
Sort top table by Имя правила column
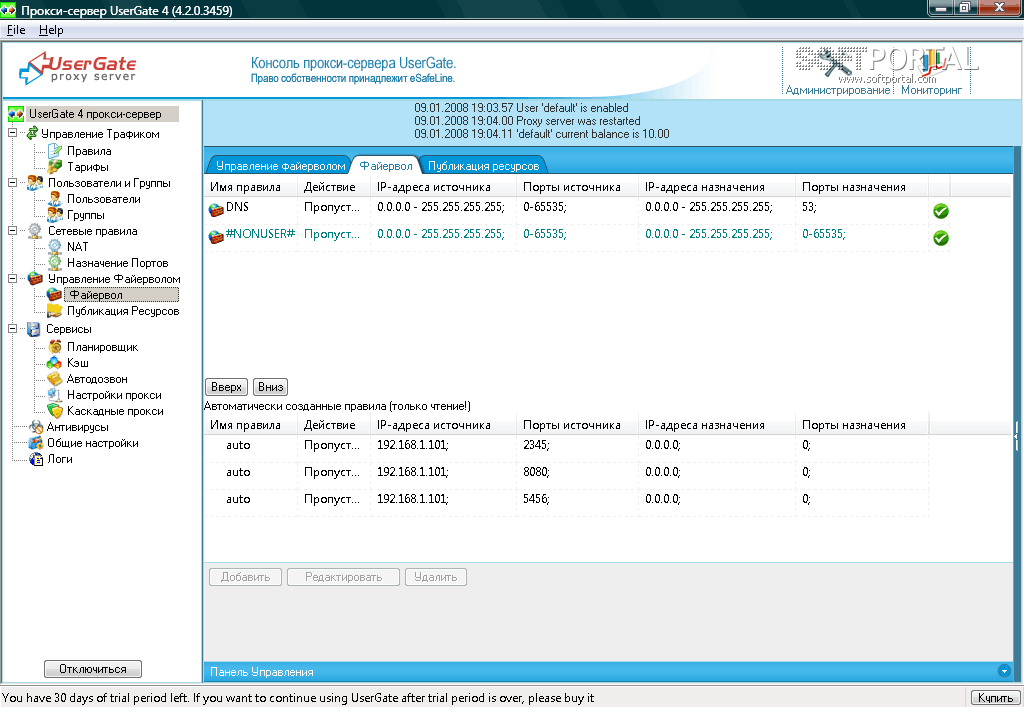pos(251,187)
